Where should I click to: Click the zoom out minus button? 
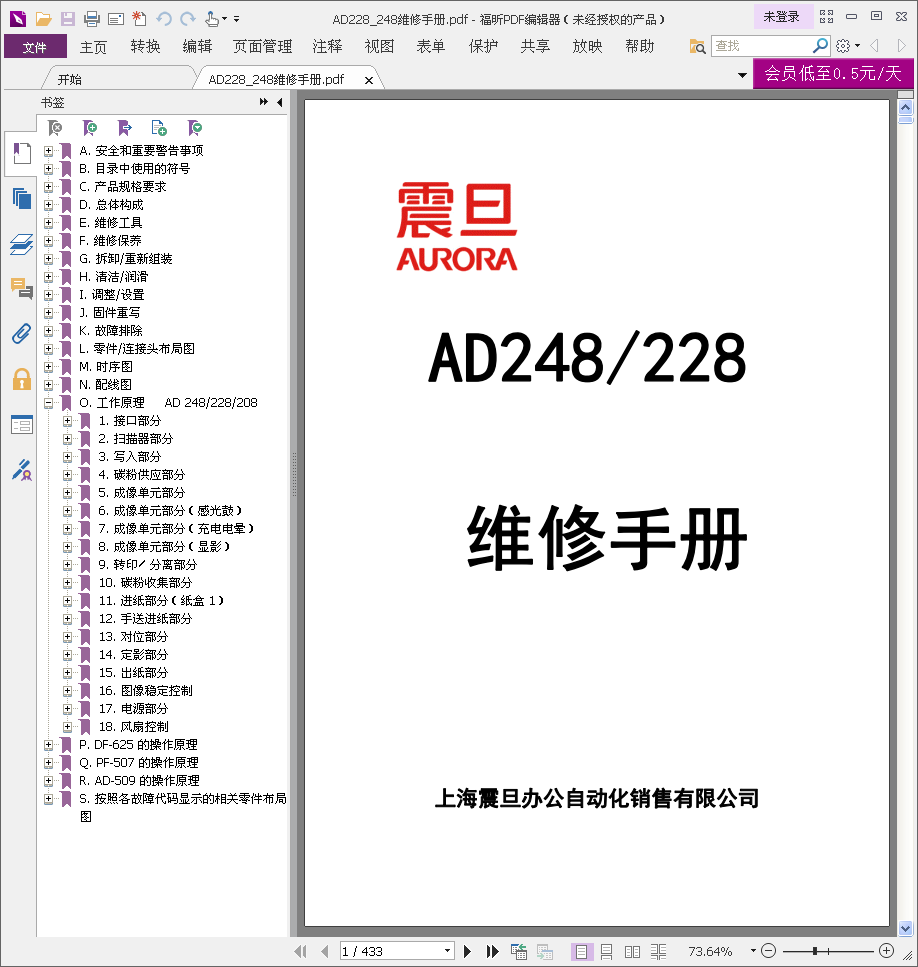click(769, 951)
